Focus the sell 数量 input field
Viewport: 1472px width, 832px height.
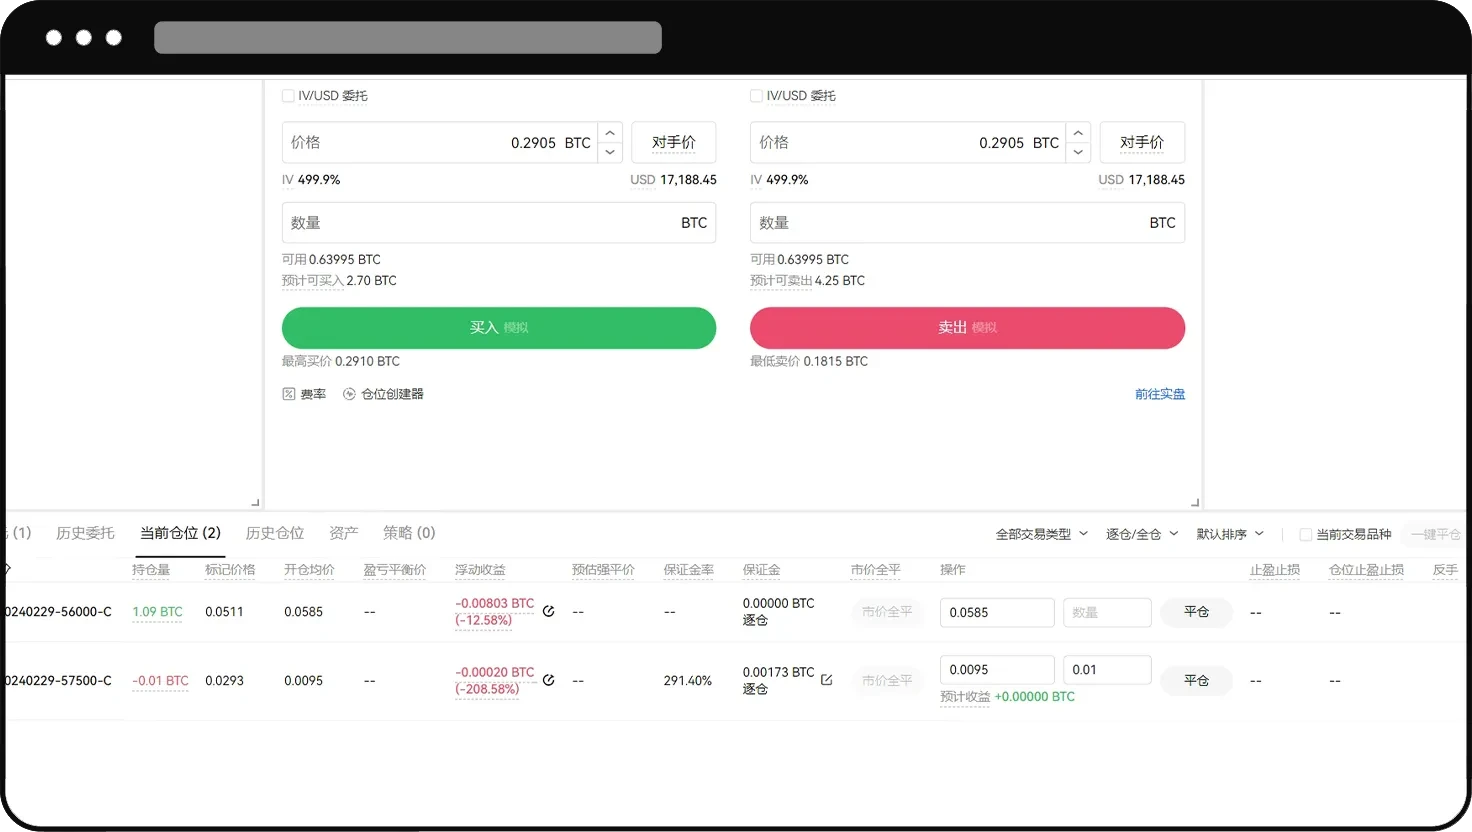(967, 223)
